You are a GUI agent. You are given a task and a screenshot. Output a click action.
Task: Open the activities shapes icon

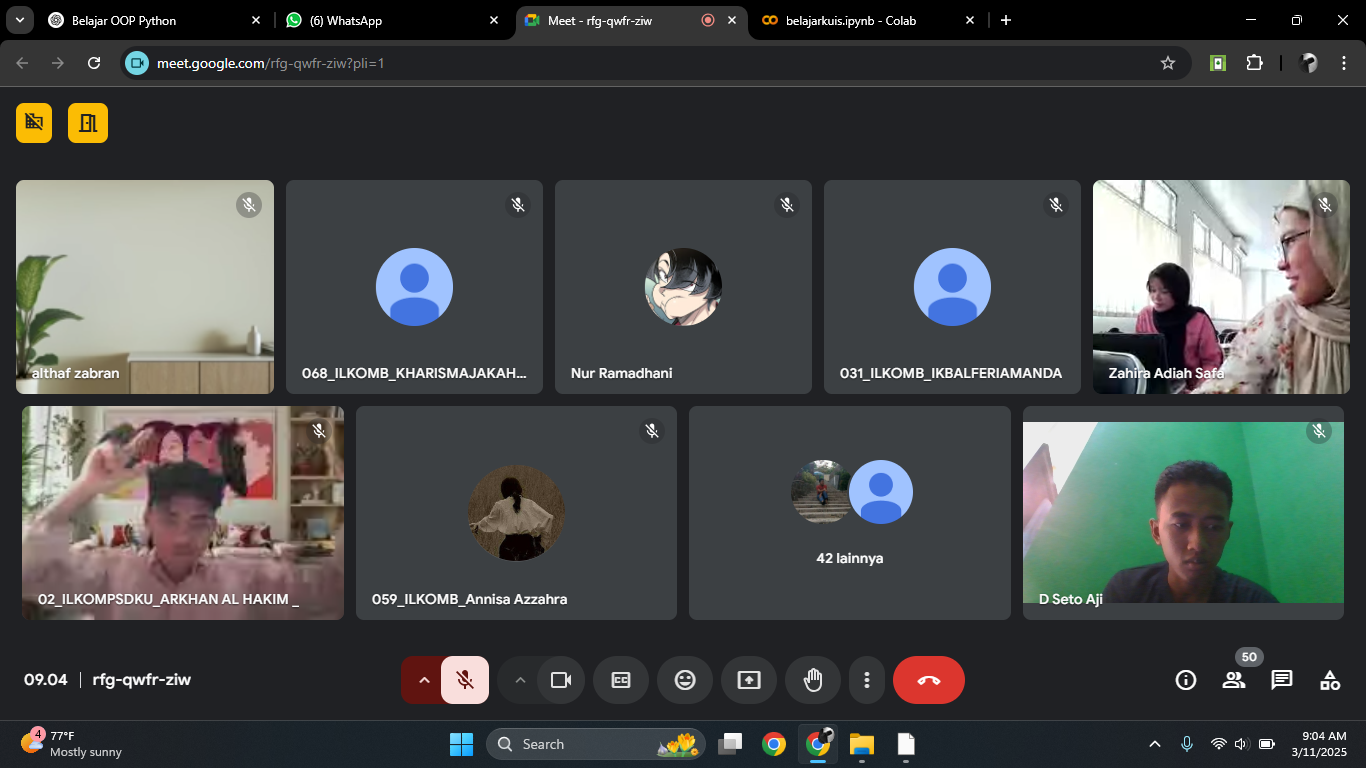(1329, 680)
